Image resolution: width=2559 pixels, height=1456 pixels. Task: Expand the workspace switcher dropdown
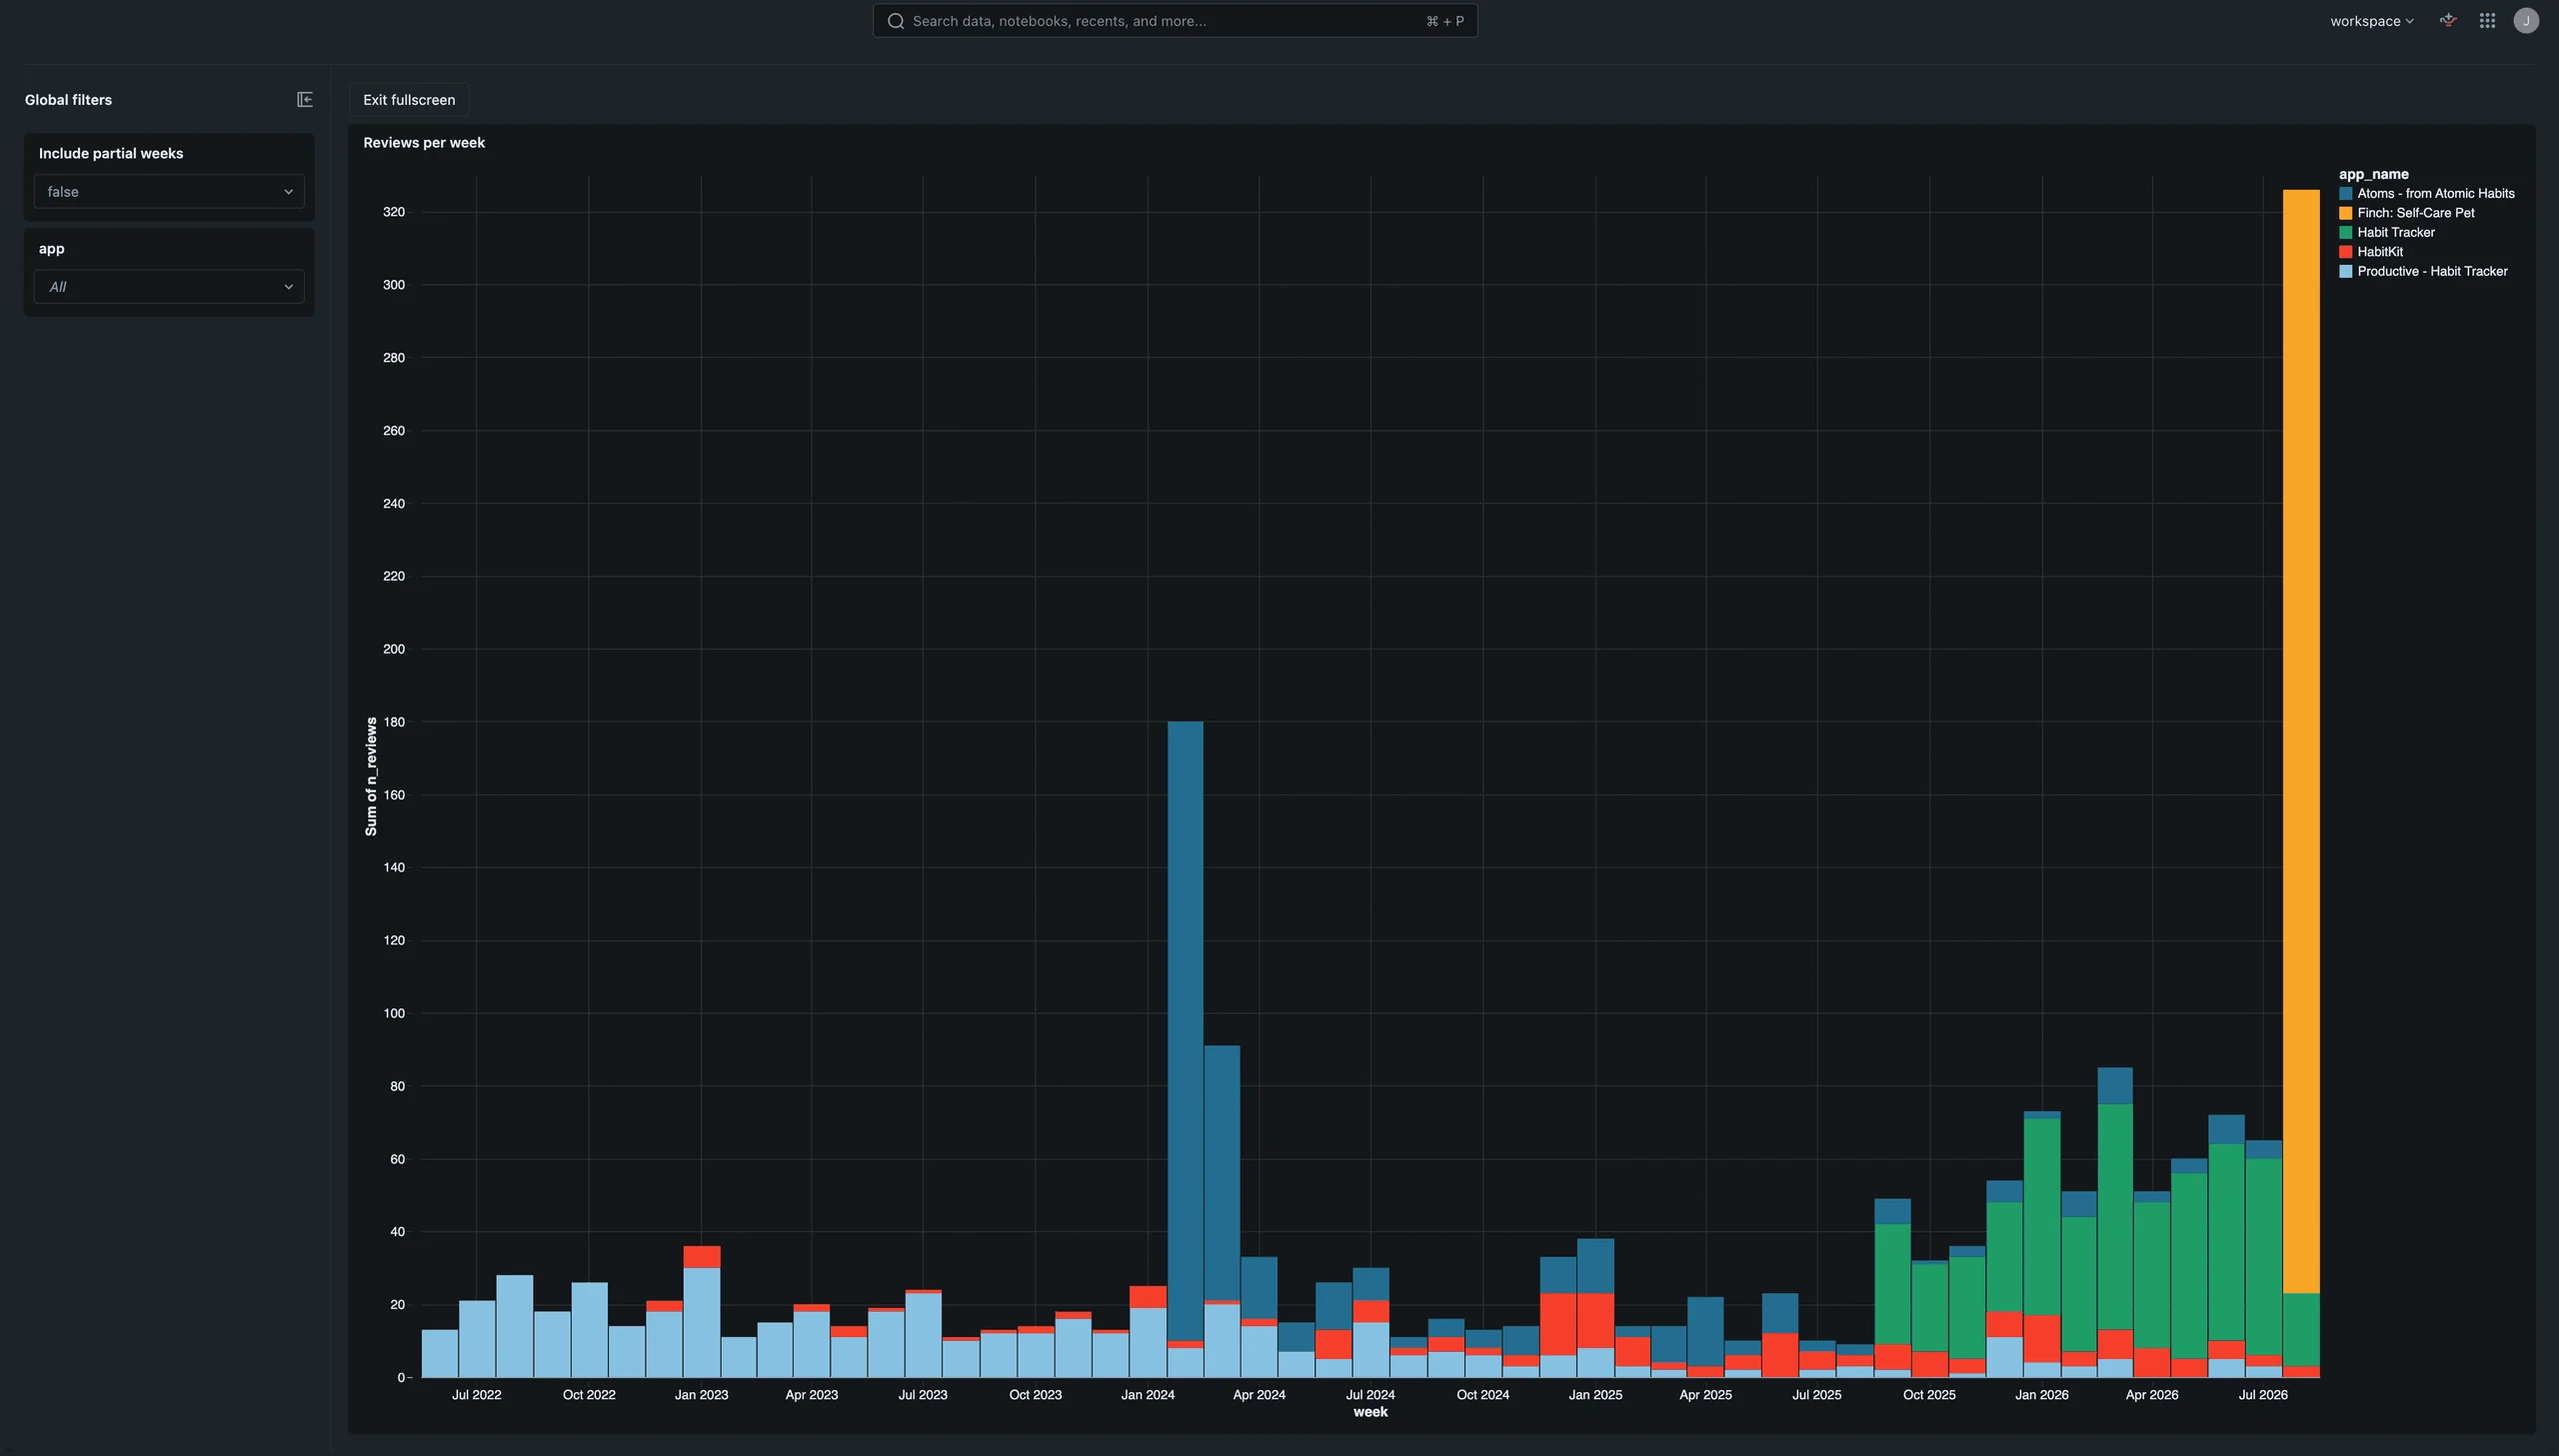[2371, 21]
